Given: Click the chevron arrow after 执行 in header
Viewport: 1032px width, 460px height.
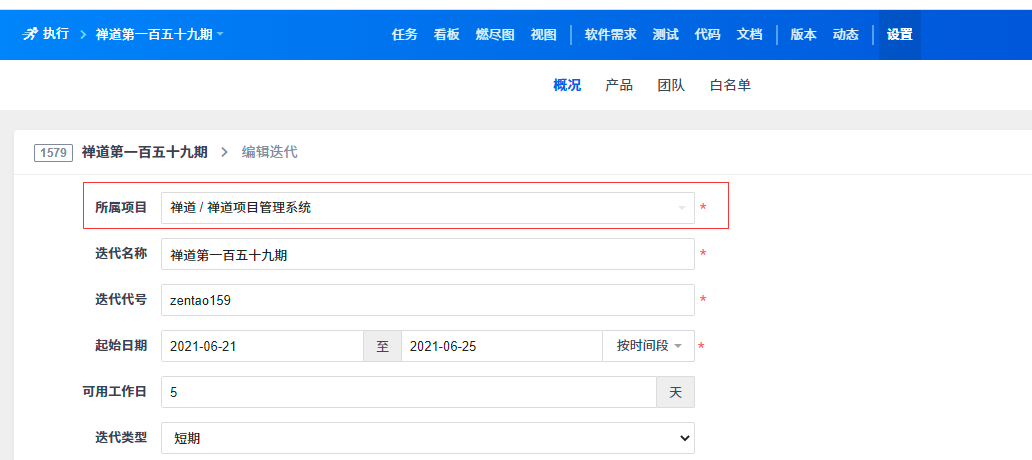Looking at the screenshot, I should (x=83, y=35).
